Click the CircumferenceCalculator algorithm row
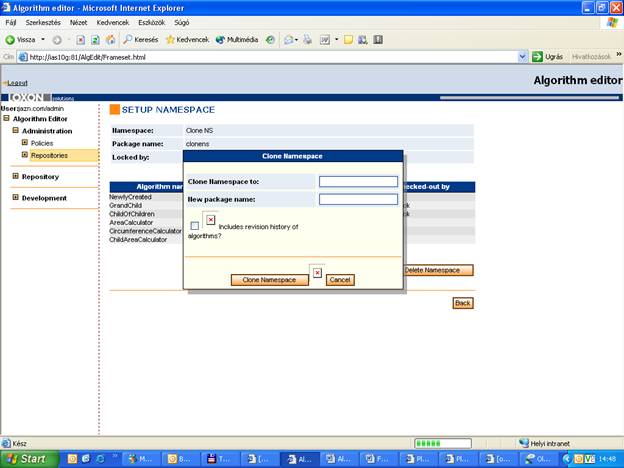 tap(145, 231)
